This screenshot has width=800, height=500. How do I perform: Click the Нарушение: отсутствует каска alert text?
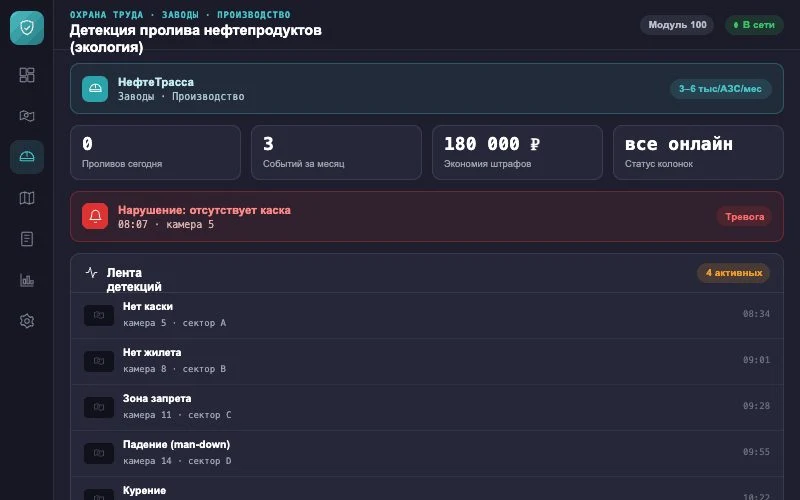point(204,210)
